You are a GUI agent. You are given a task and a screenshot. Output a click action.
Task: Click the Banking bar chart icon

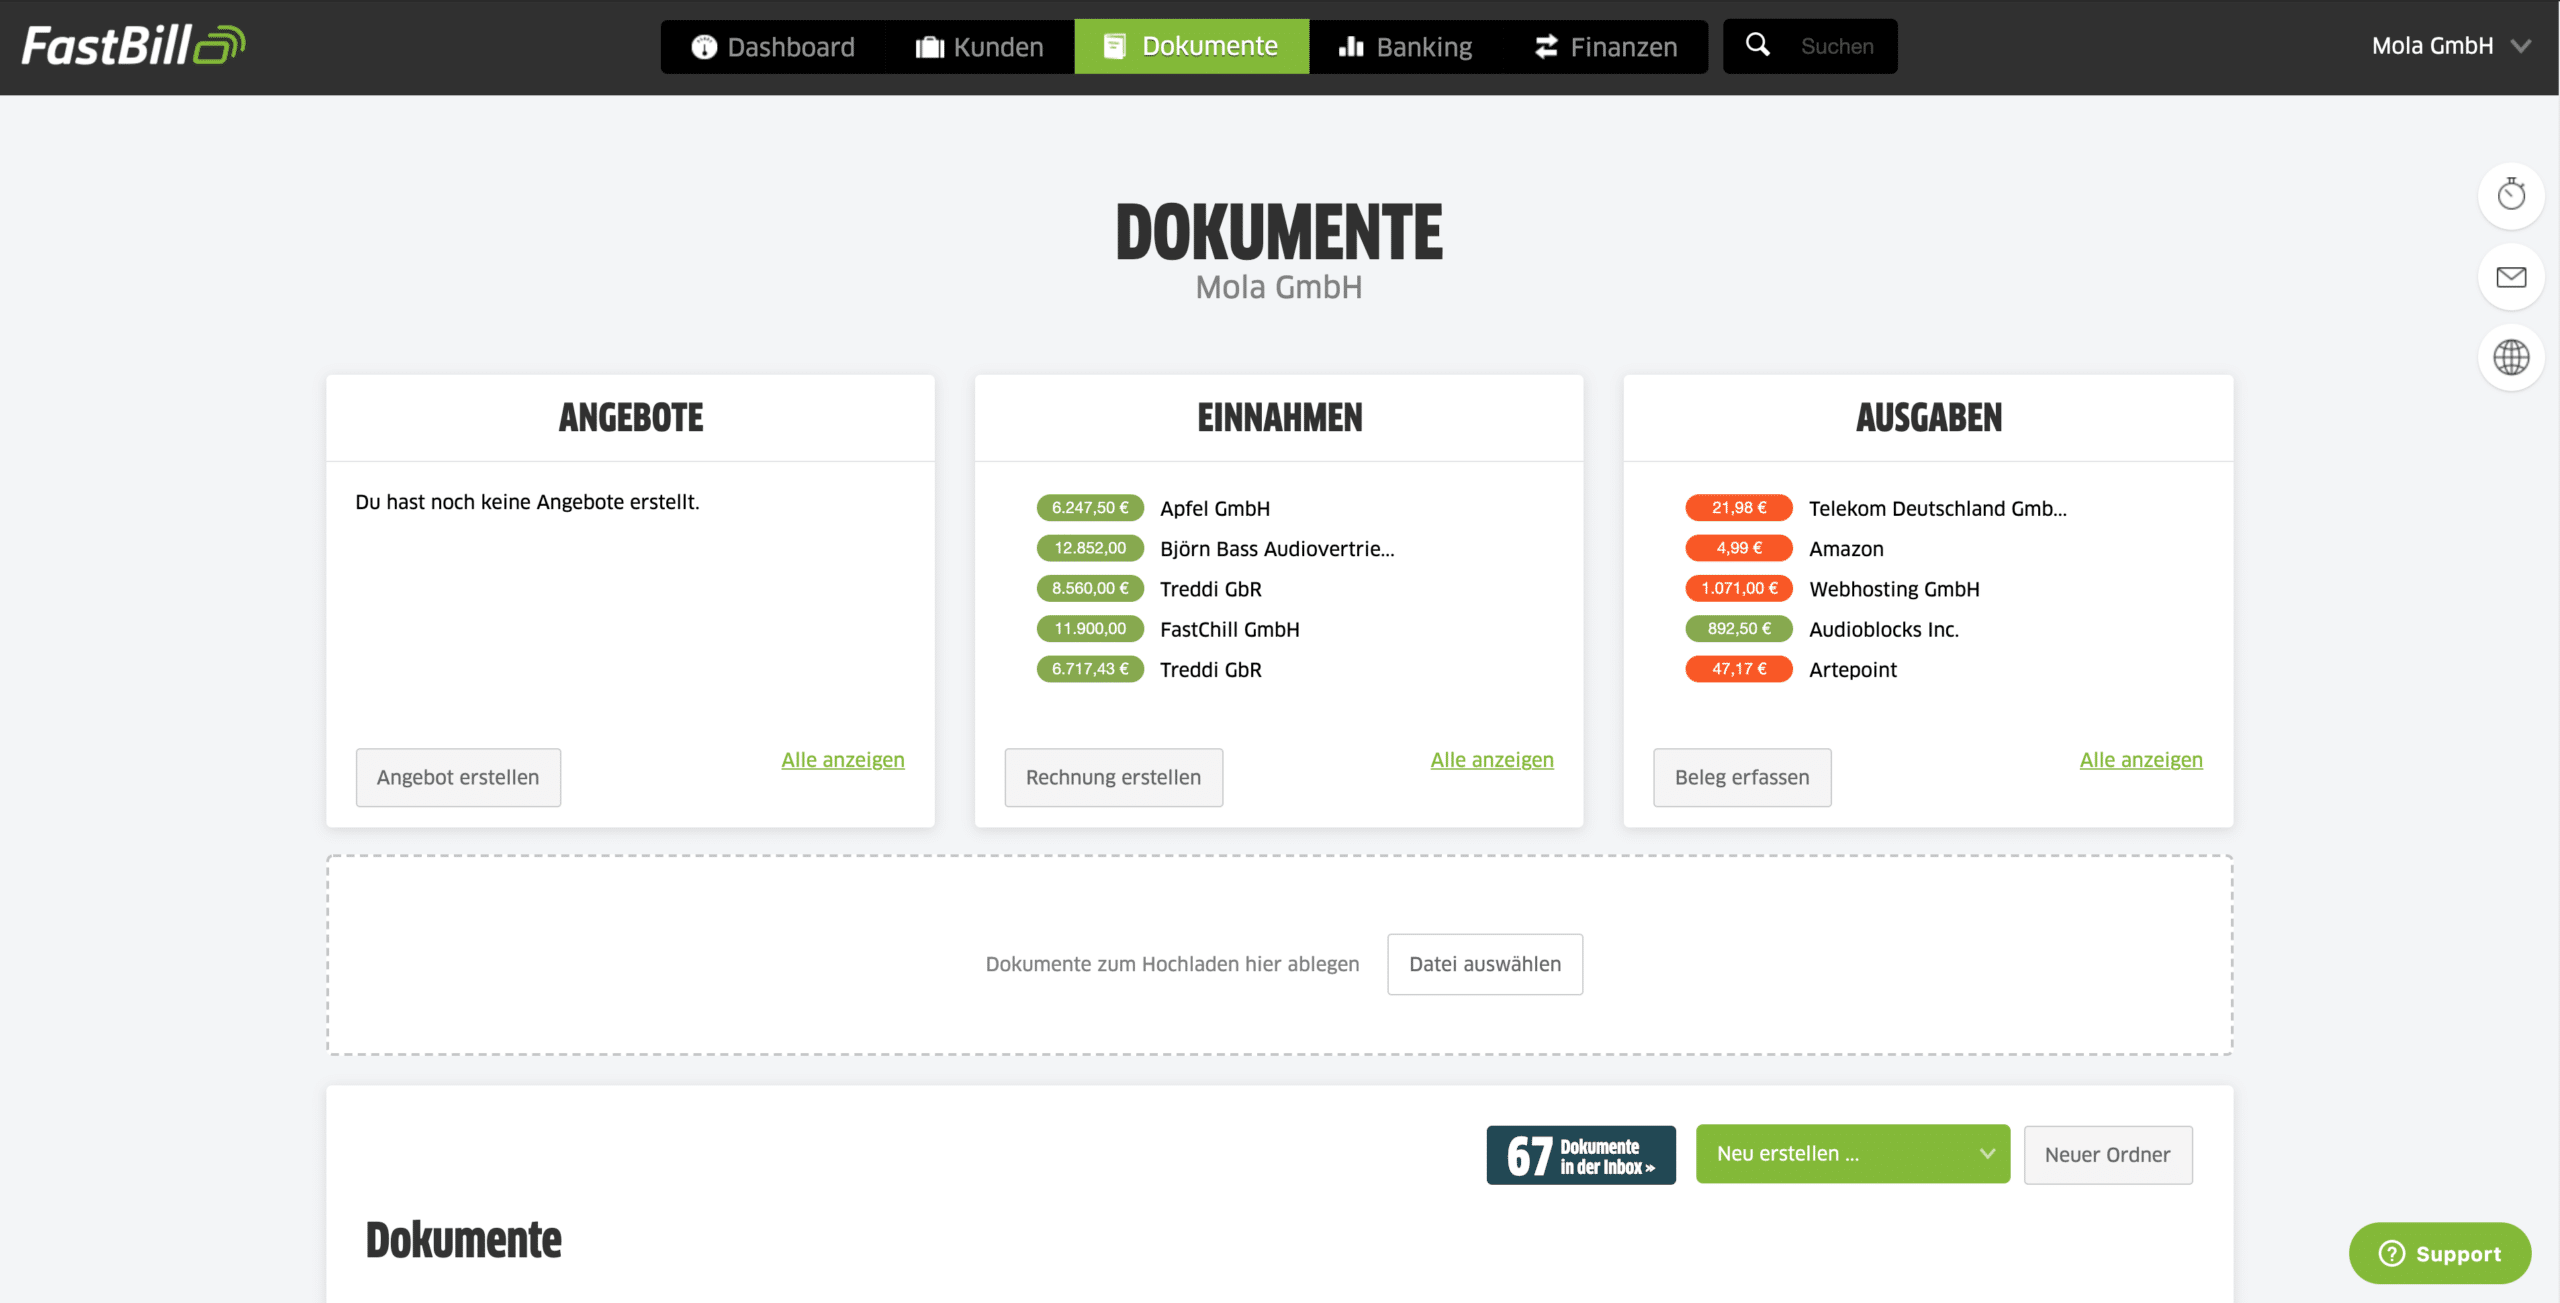point(1351,46)
